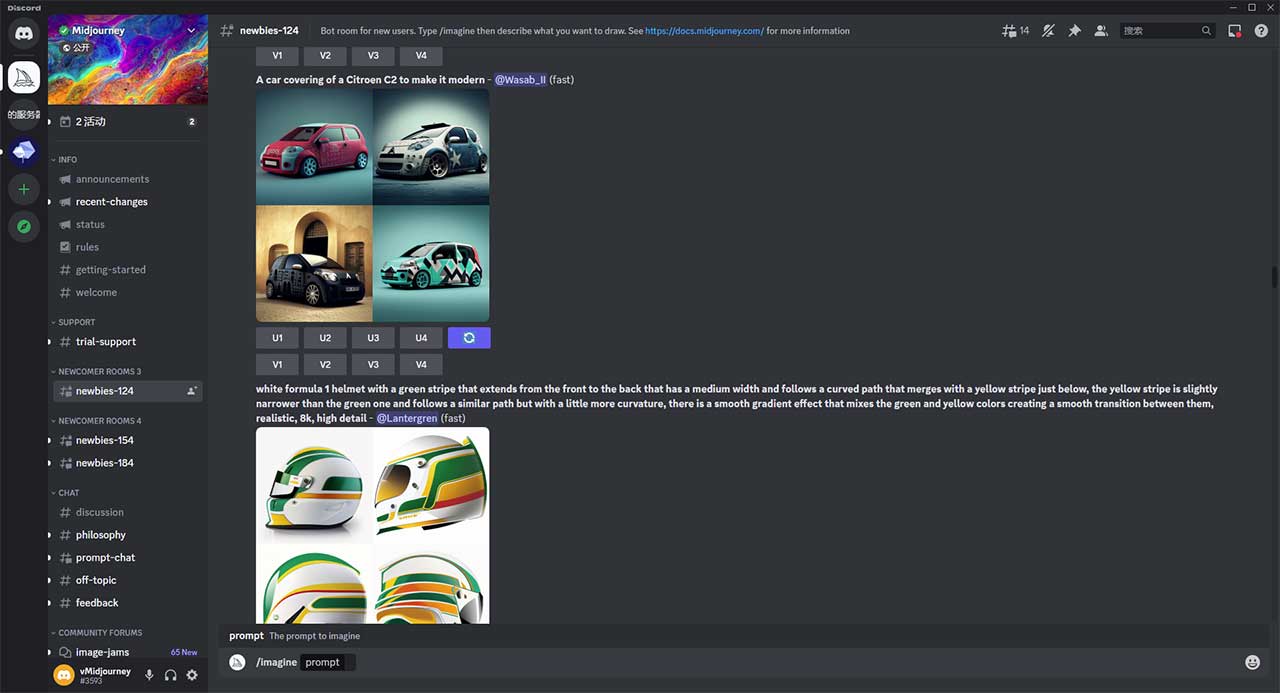The height and width of the screenshot is (693, 1280).
Task: Select the Midjourney sailboat server icon
Action: point(24,77)
